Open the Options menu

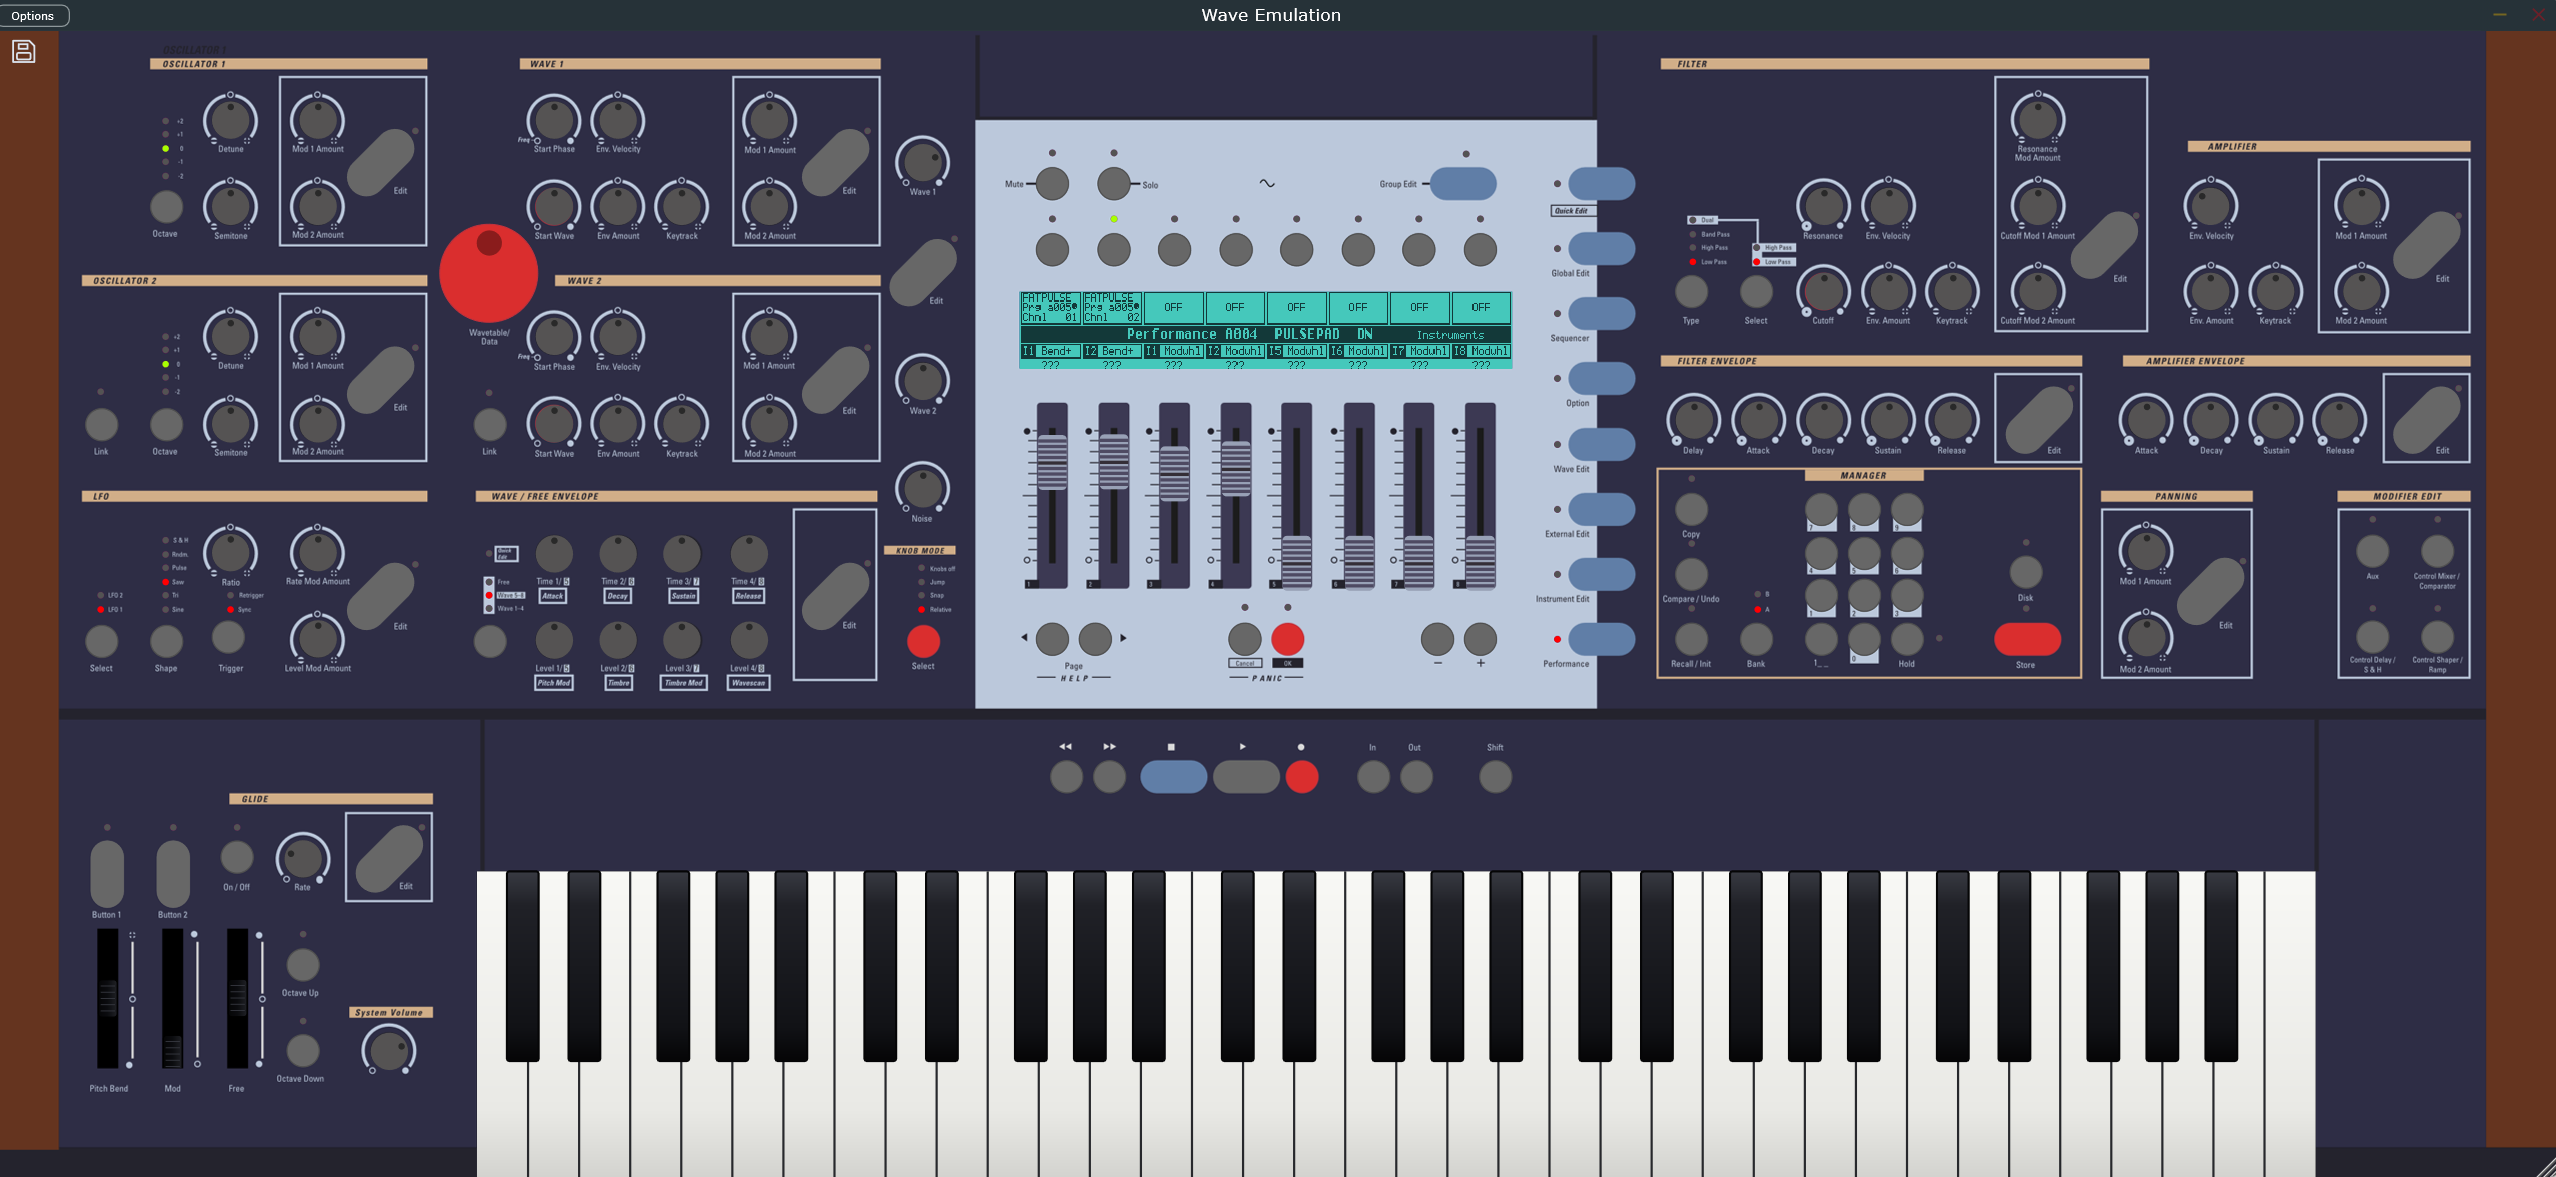(34, 15)
